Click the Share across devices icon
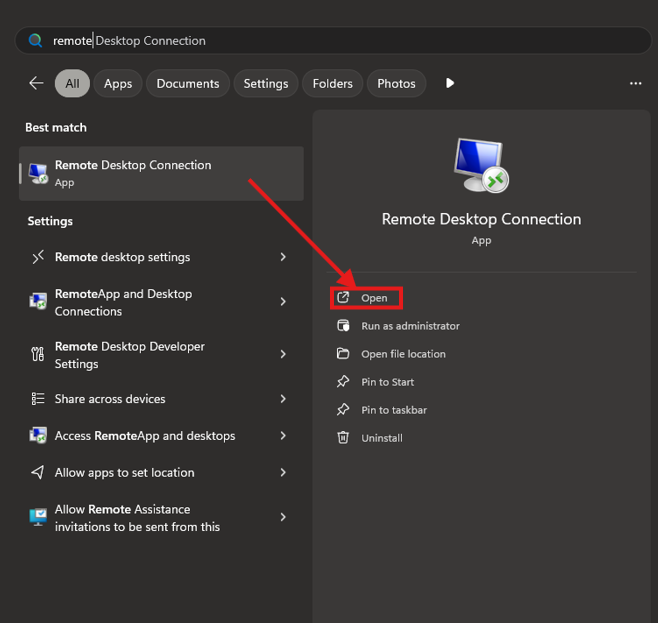The image size is (658, 623). click(x=38, y=399)
